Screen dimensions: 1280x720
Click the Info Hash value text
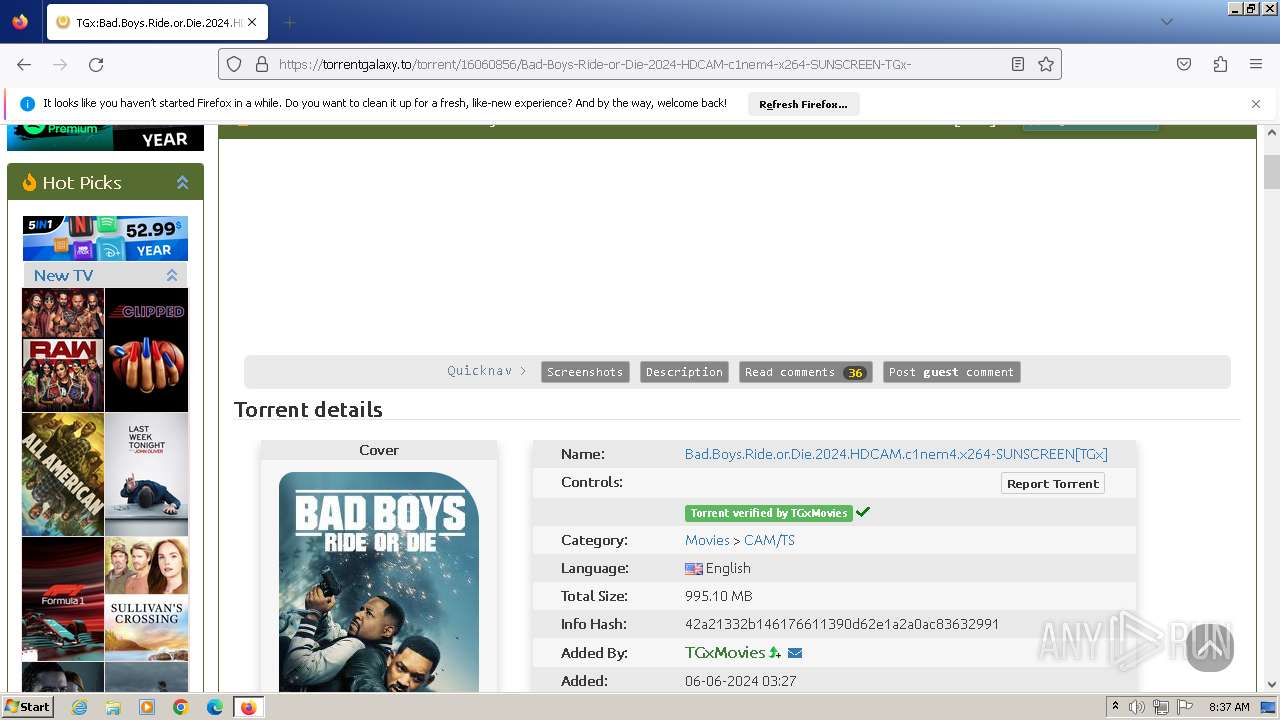pyautogui.click(x=842, y=624)
